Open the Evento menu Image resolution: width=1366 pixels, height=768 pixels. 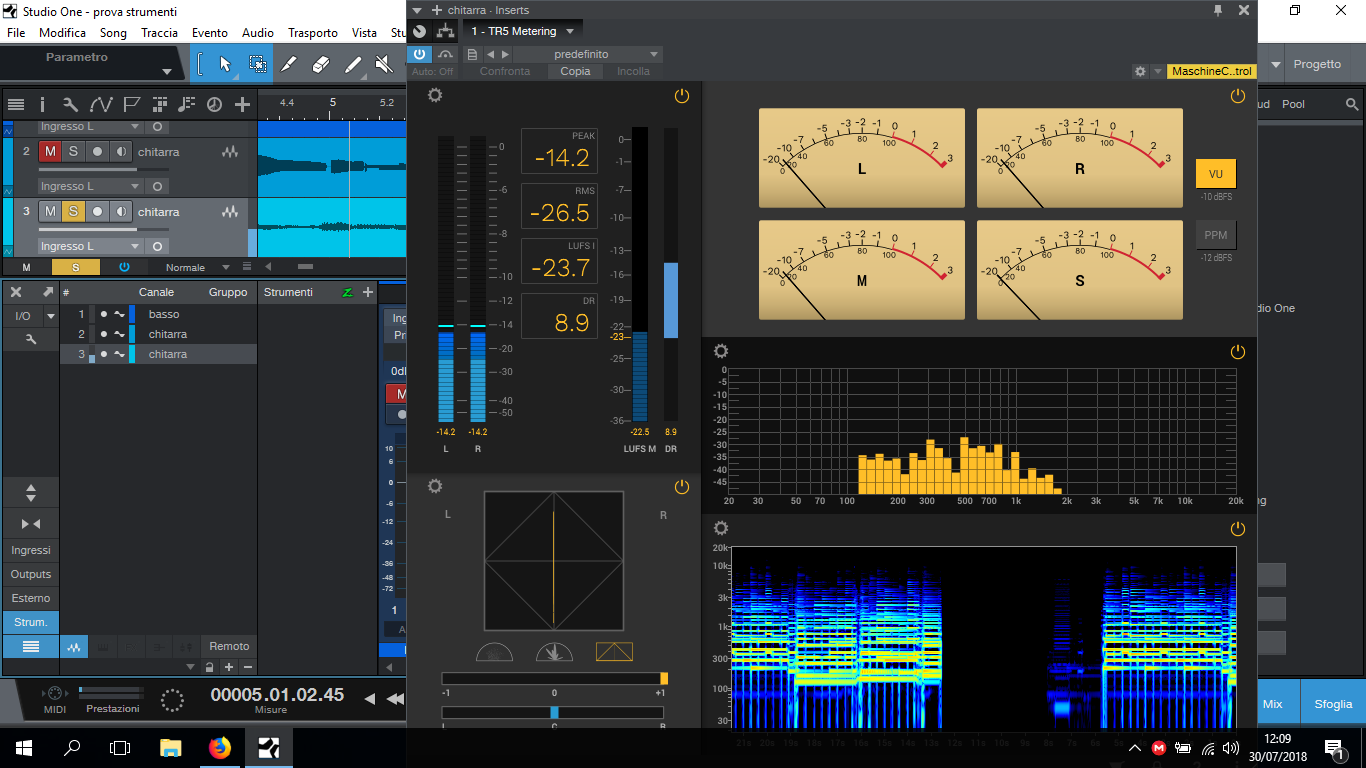coord(210,33)
